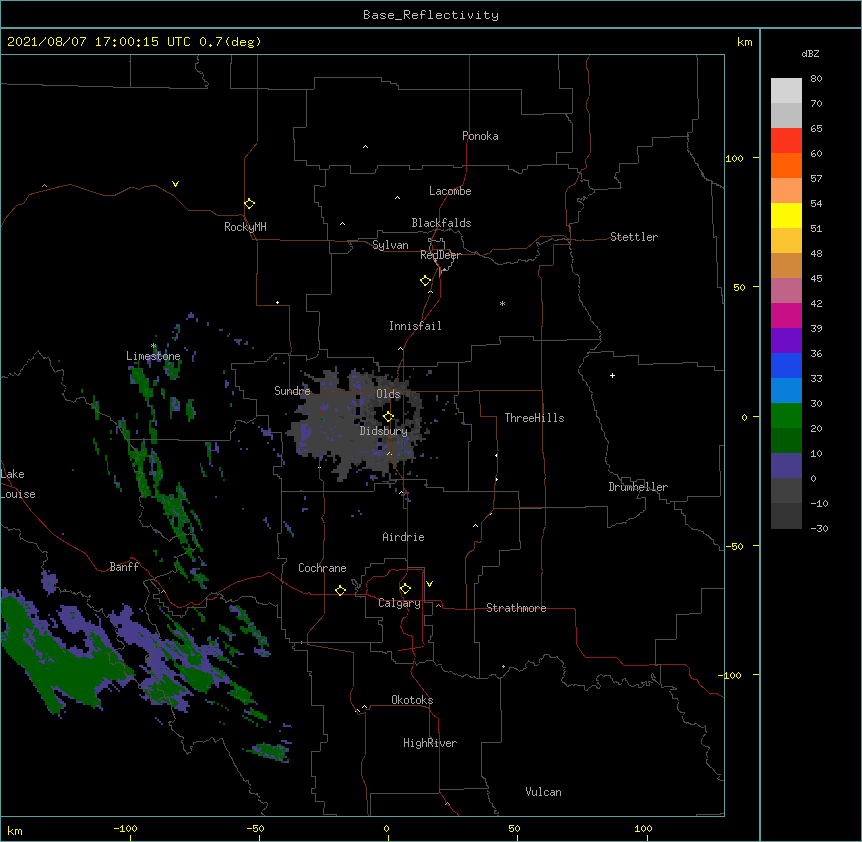Click the RedDeer city label

point(440,255)
